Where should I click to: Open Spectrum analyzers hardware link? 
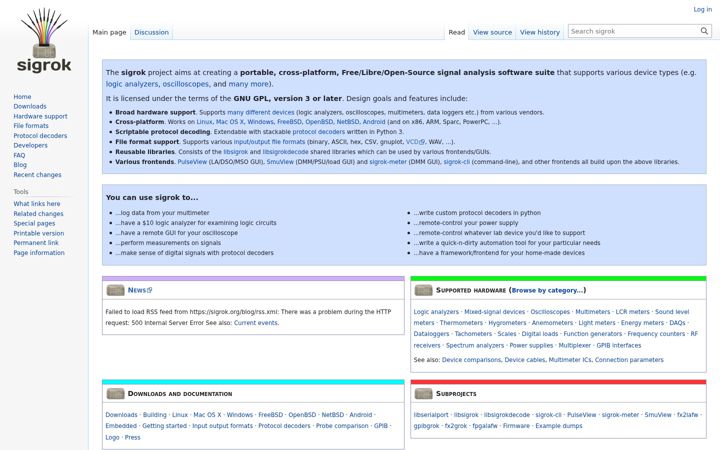pos(475,345)
